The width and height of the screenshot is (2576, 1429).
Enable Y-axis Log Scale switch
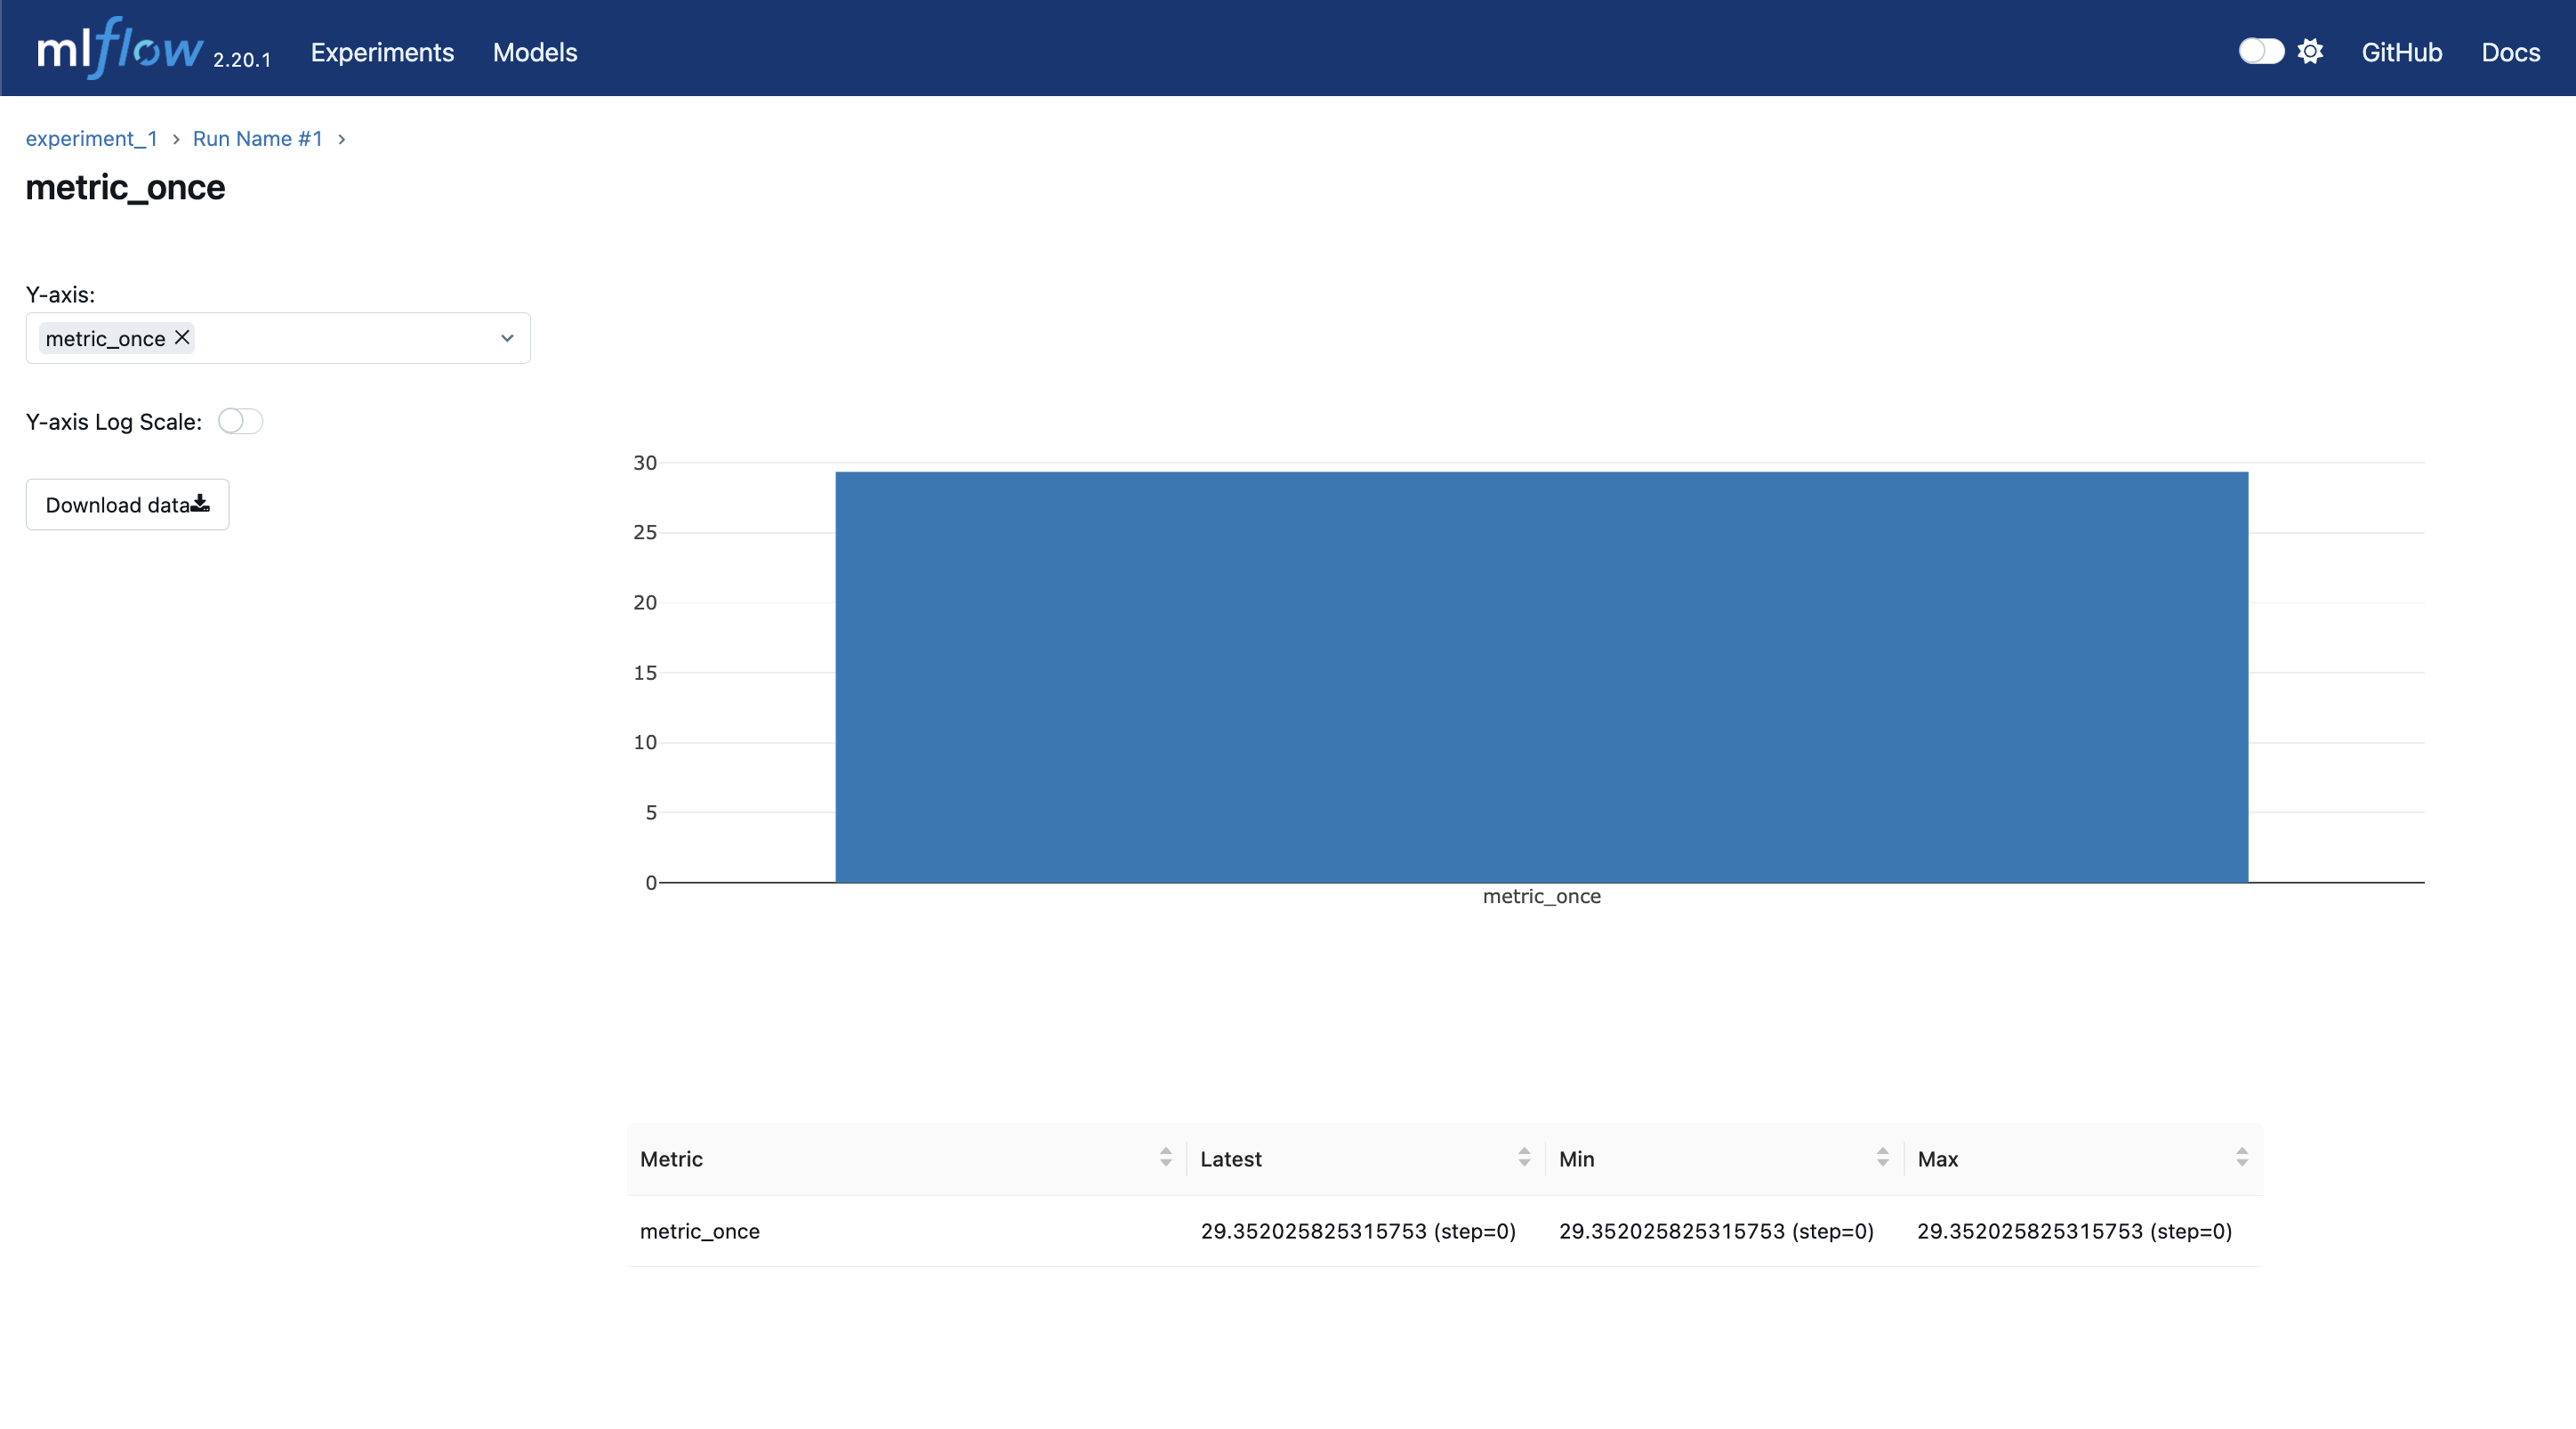pyautogui.click(x=240, y=421)
